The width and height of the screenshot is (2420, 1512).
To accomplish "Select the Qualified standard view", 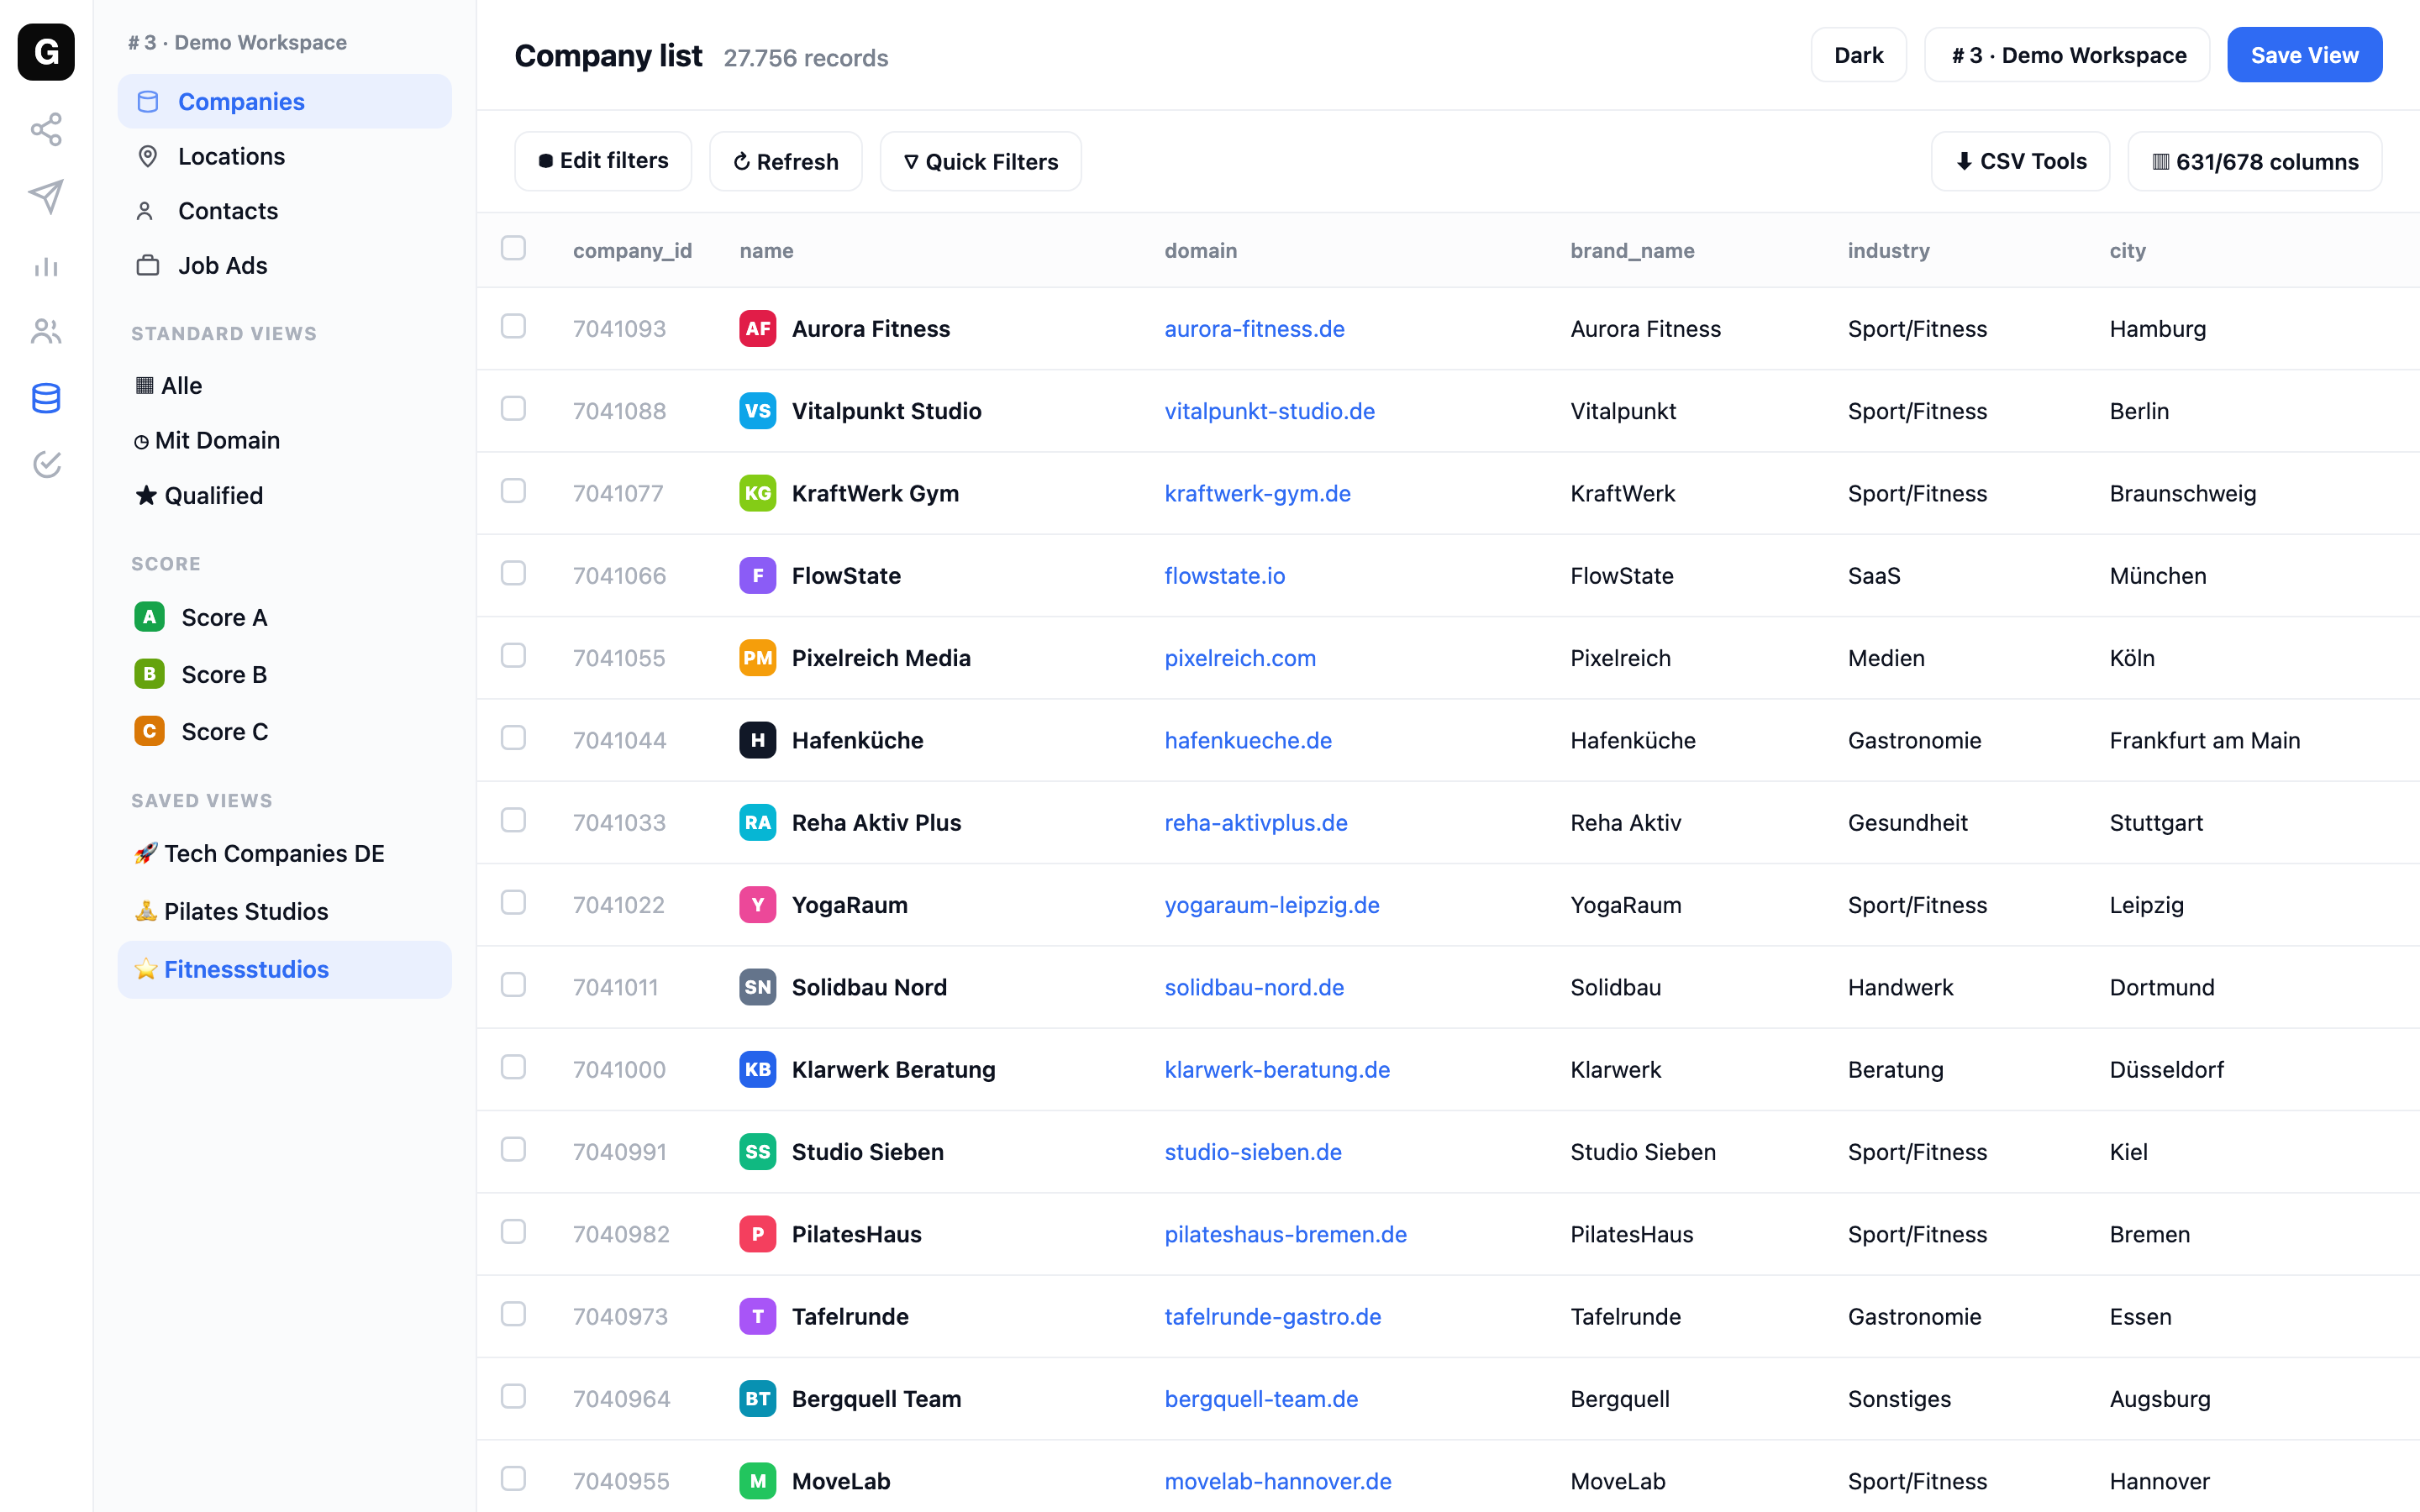I will coord(285,495).
